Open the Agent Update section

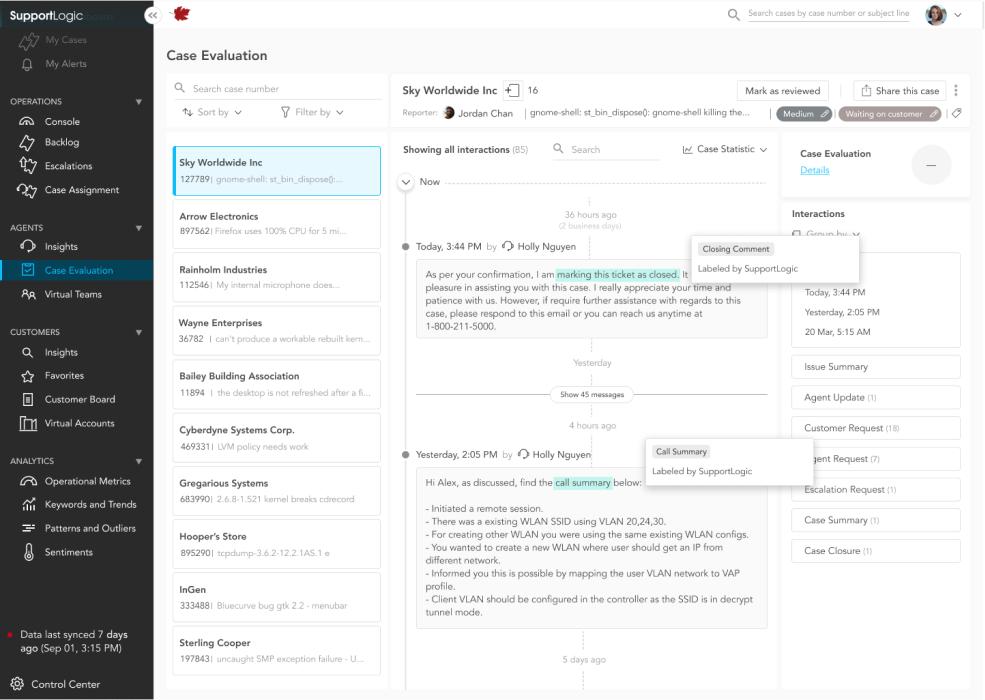coord(876,398)
